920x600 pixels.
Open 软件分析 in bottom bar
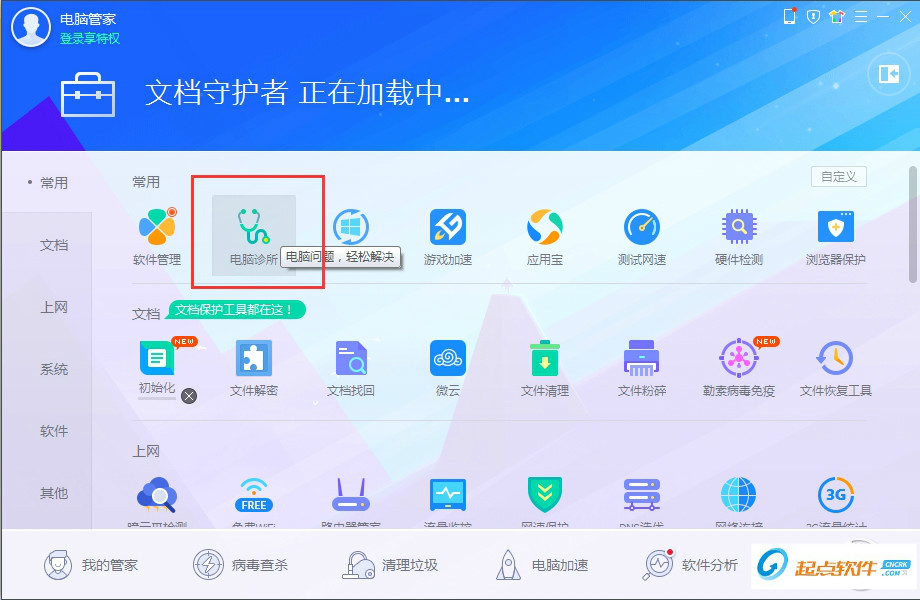coord(690,565)
